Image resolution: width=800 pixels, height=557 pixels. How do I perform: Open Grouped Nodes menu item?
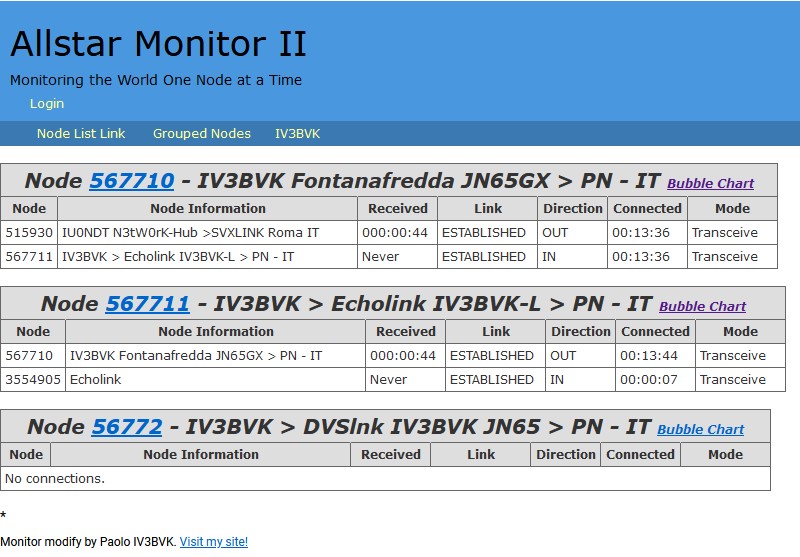(202, 134)
